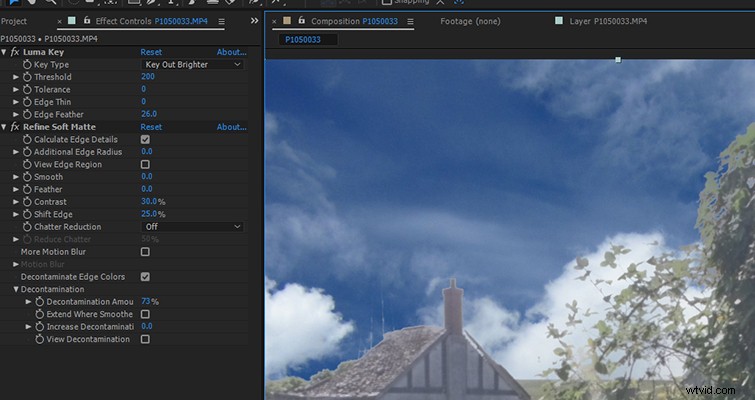This screenshot has height=400, width=755.
Task: Click the View Decontamination stopwatch
Action: 39,339
